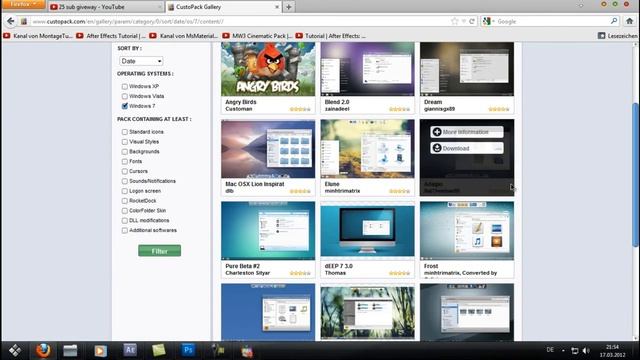Open the Angry Birds pack title
The height and width of the screenshot is (360, 640).
(x=241, y=102)
